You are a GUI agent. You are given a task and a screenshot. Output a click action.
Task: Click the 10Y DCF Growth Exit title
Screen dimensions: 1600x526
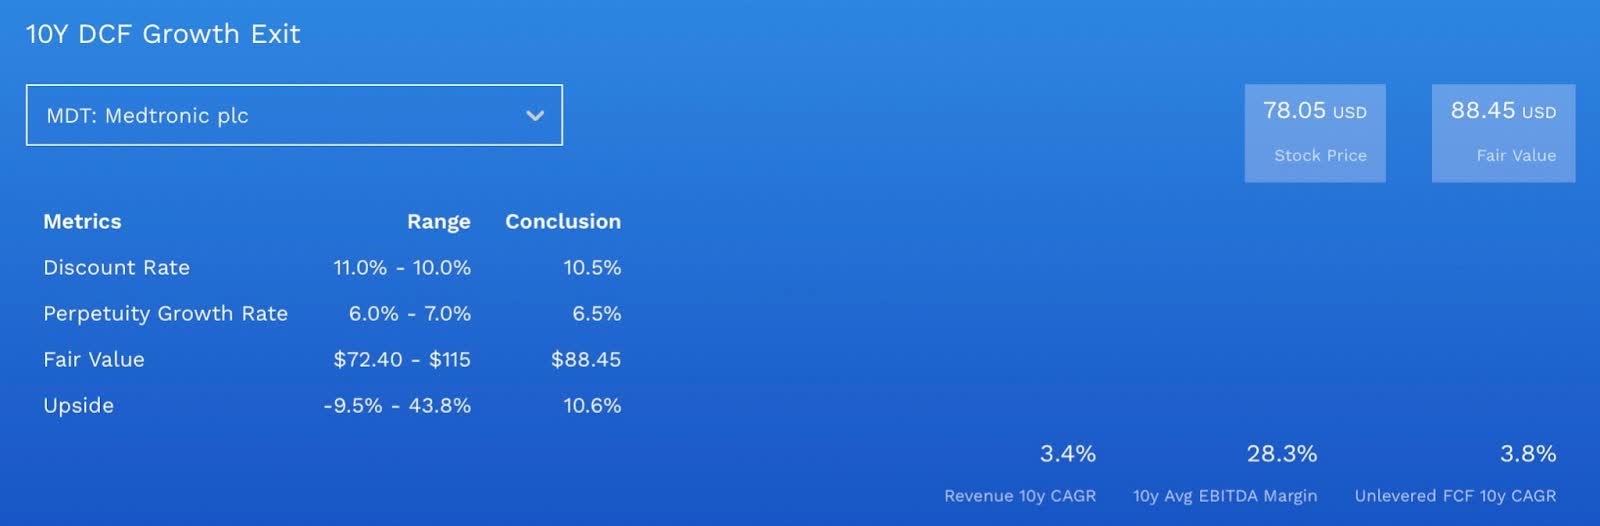(x=163, y=34)
